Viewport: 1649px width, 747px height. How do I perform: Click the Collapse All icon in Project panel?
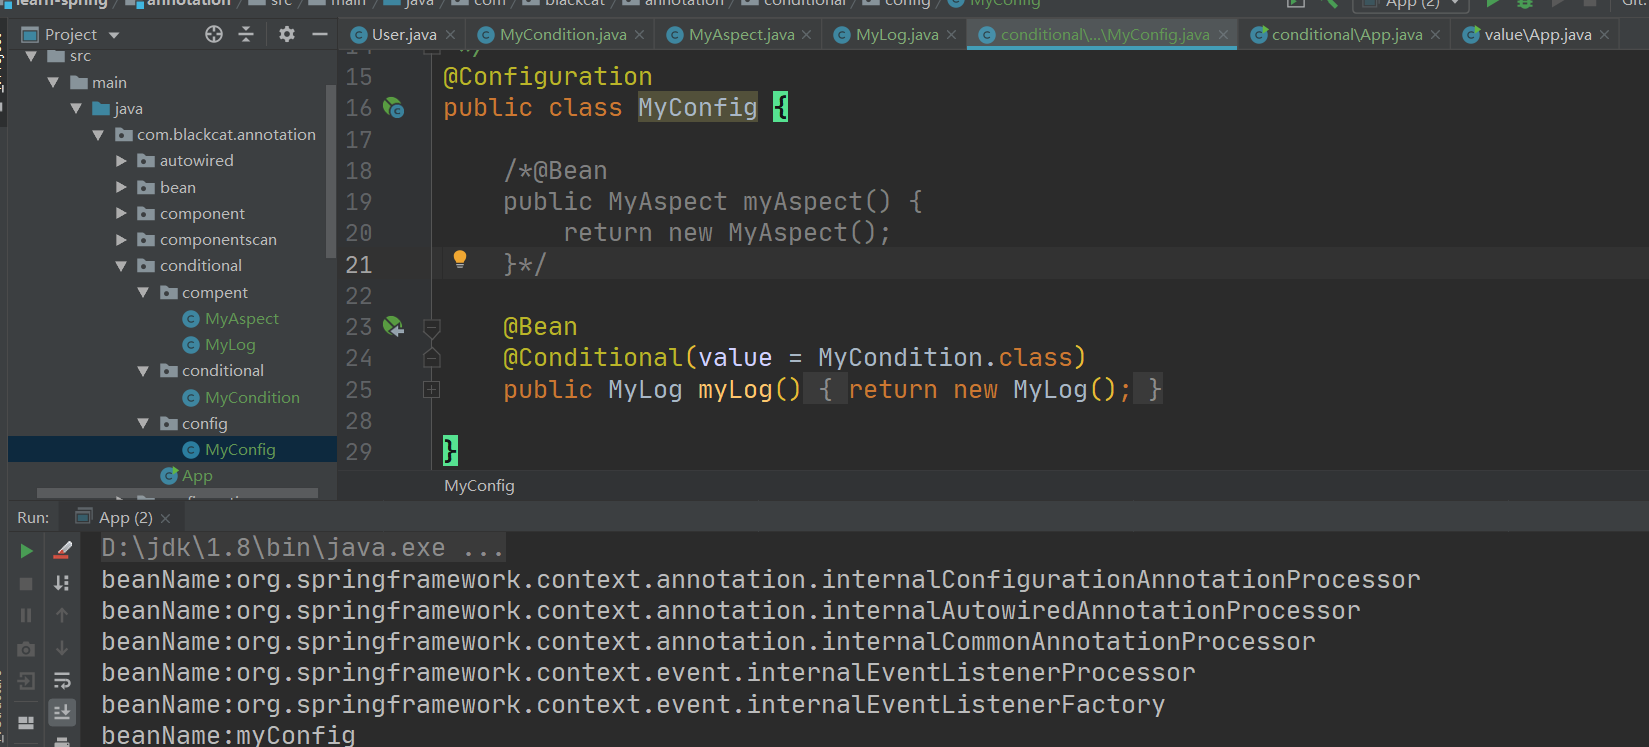(246, 35)
